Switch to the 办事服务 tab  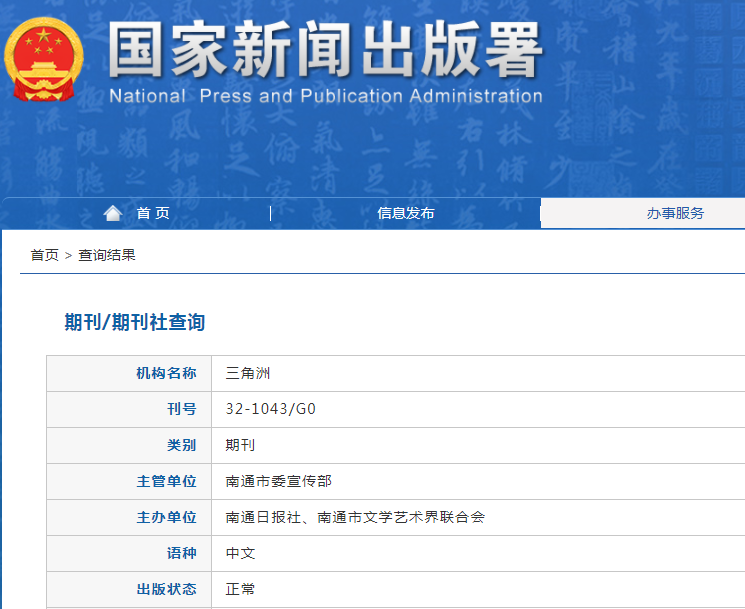pos(674,213)
